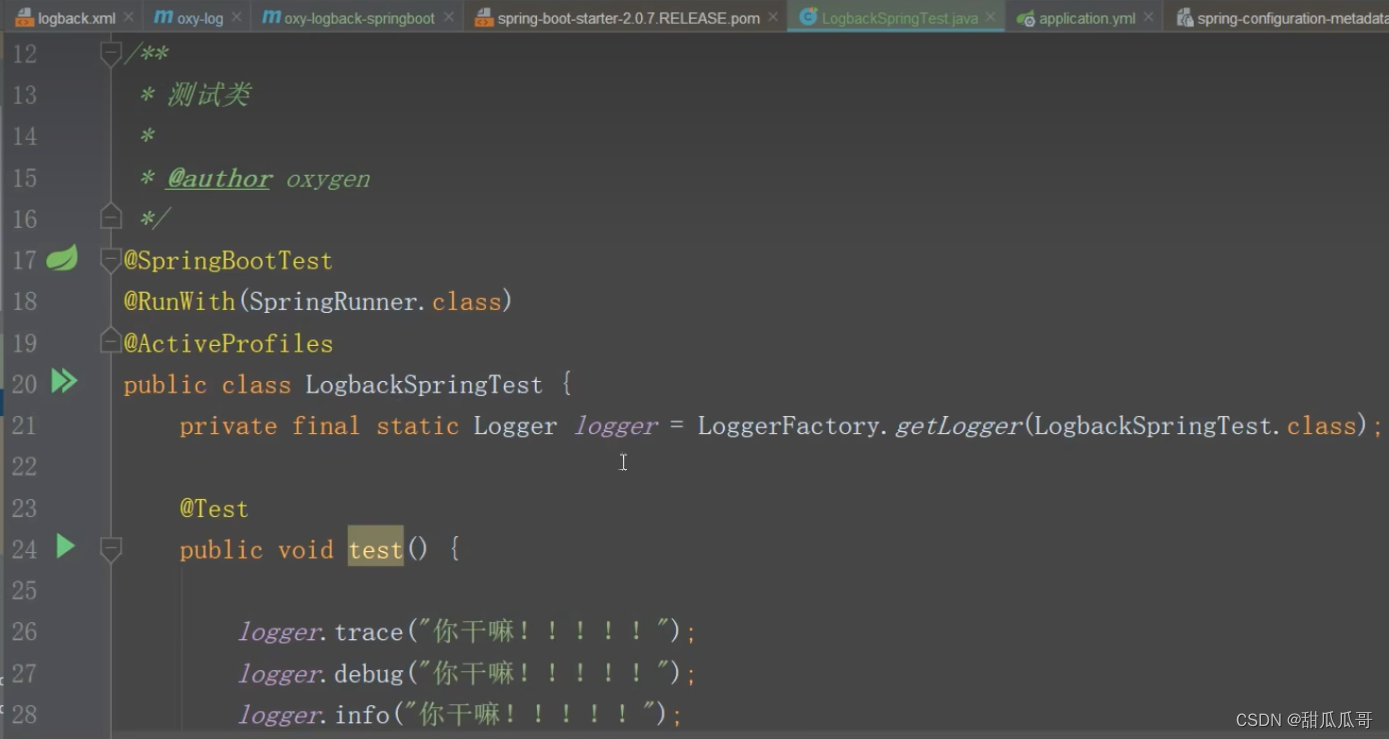Click the Spring bean leaf gutter icon
This screenshot has height=739, width=1389.
(62, 259)
